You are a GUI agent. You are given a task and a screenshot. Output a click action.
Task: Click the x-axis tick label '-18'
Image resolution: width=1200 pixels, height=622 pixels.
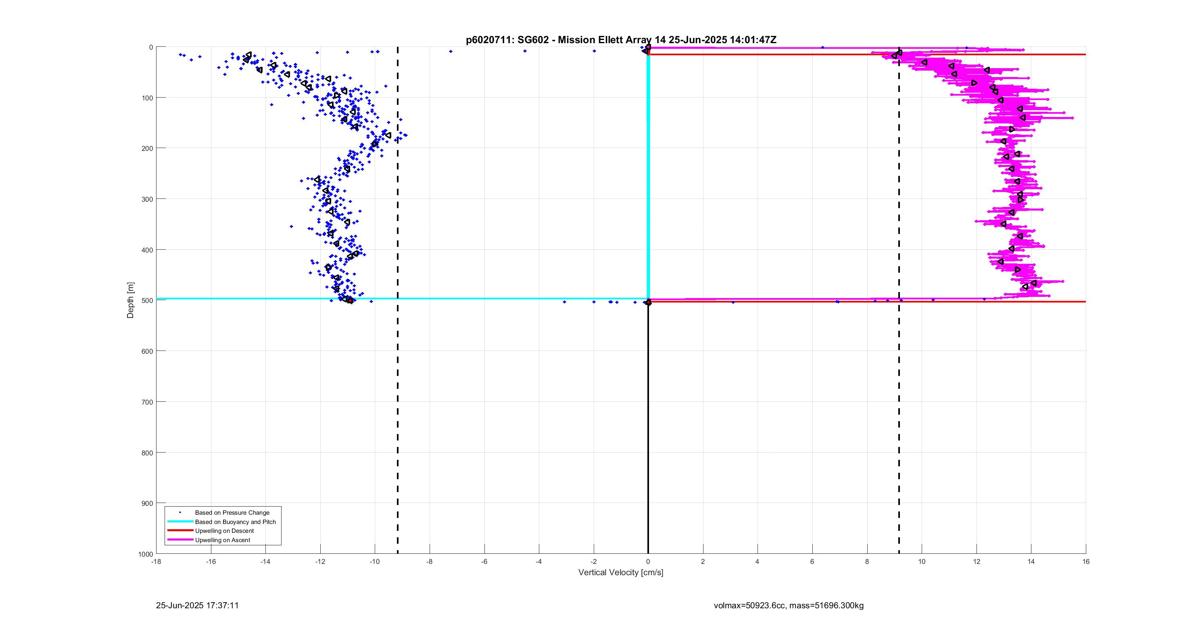point(156,561)
